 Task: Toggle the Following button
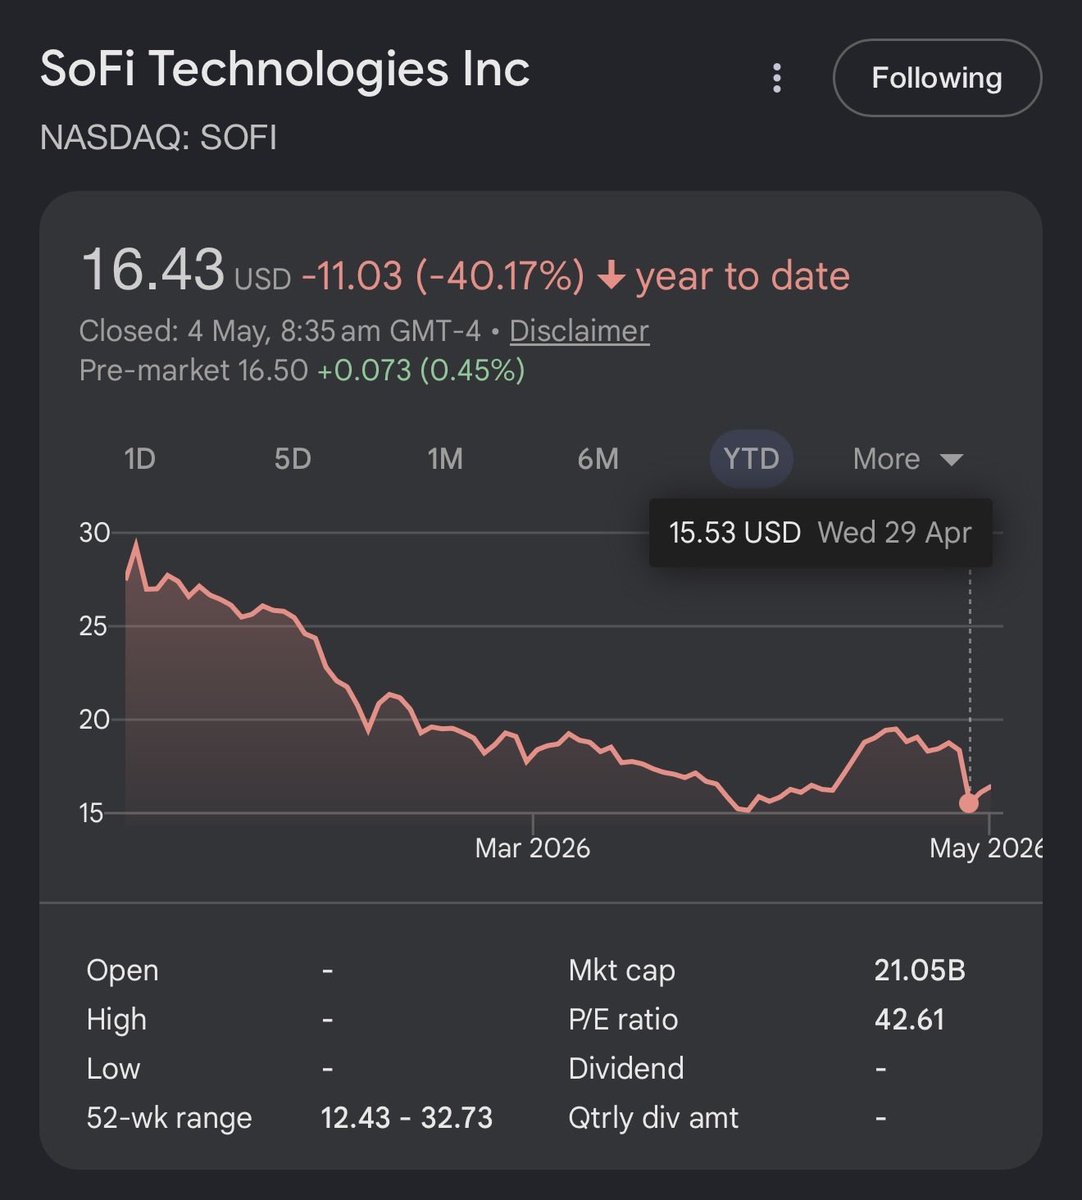coord(937,78)
